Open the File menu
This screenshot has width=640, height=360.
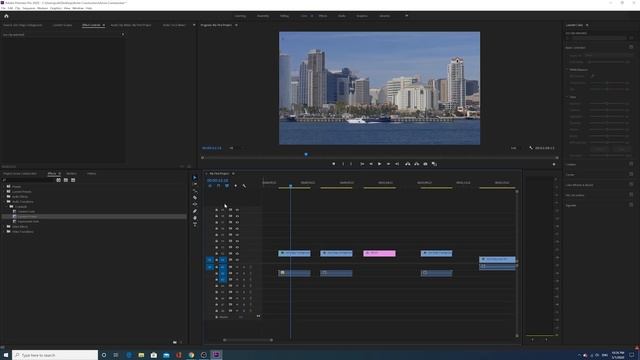click(3, 8)
